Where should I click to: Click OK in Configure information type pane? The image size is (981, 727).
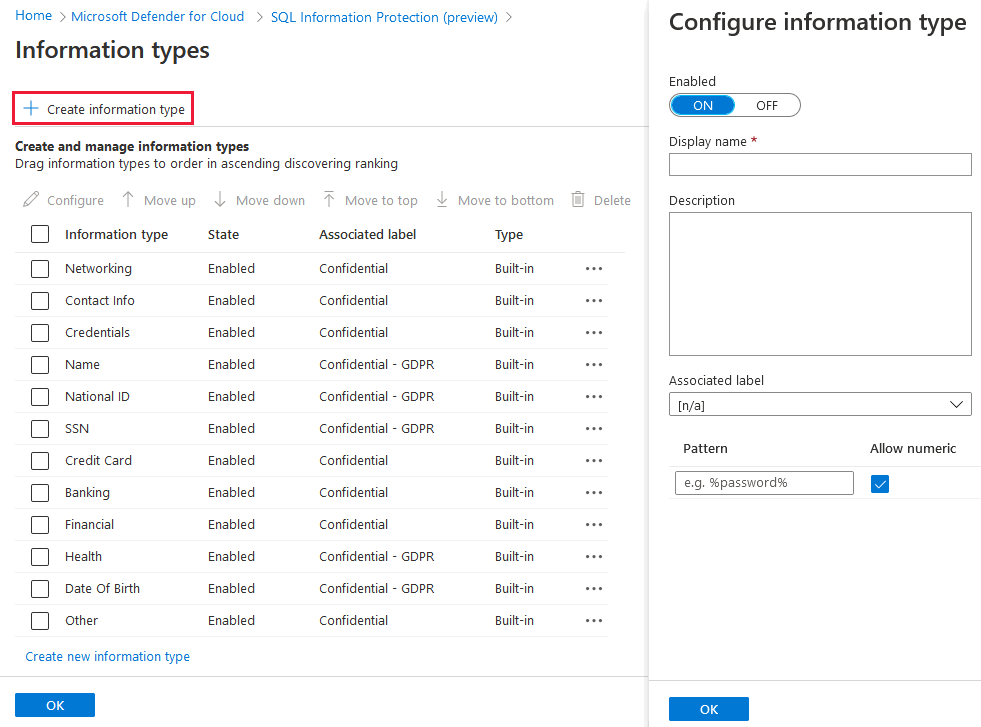[709, 709]
